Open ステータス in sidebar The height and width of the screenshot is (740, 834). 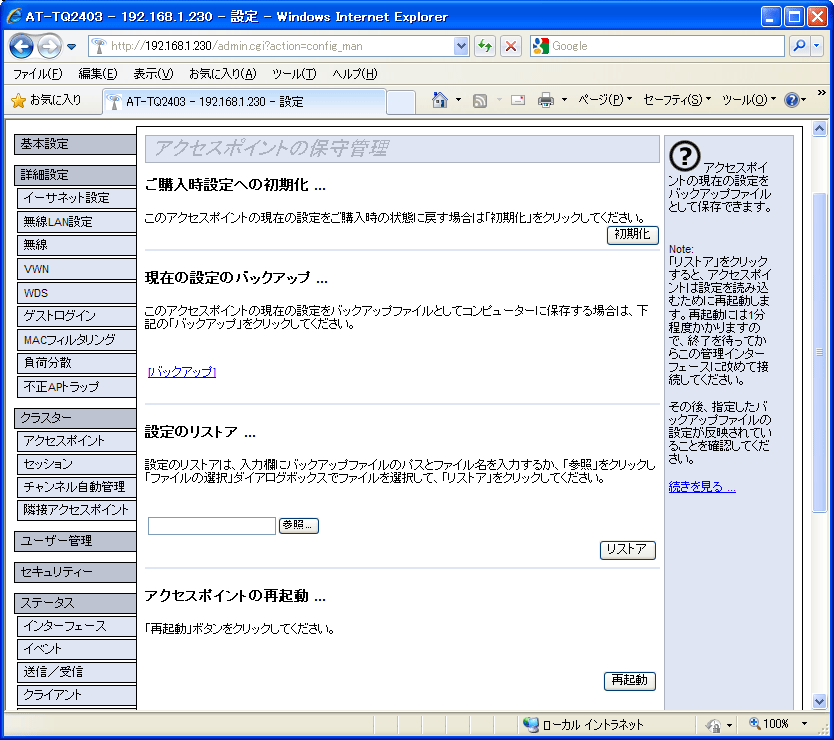[75, 603]
